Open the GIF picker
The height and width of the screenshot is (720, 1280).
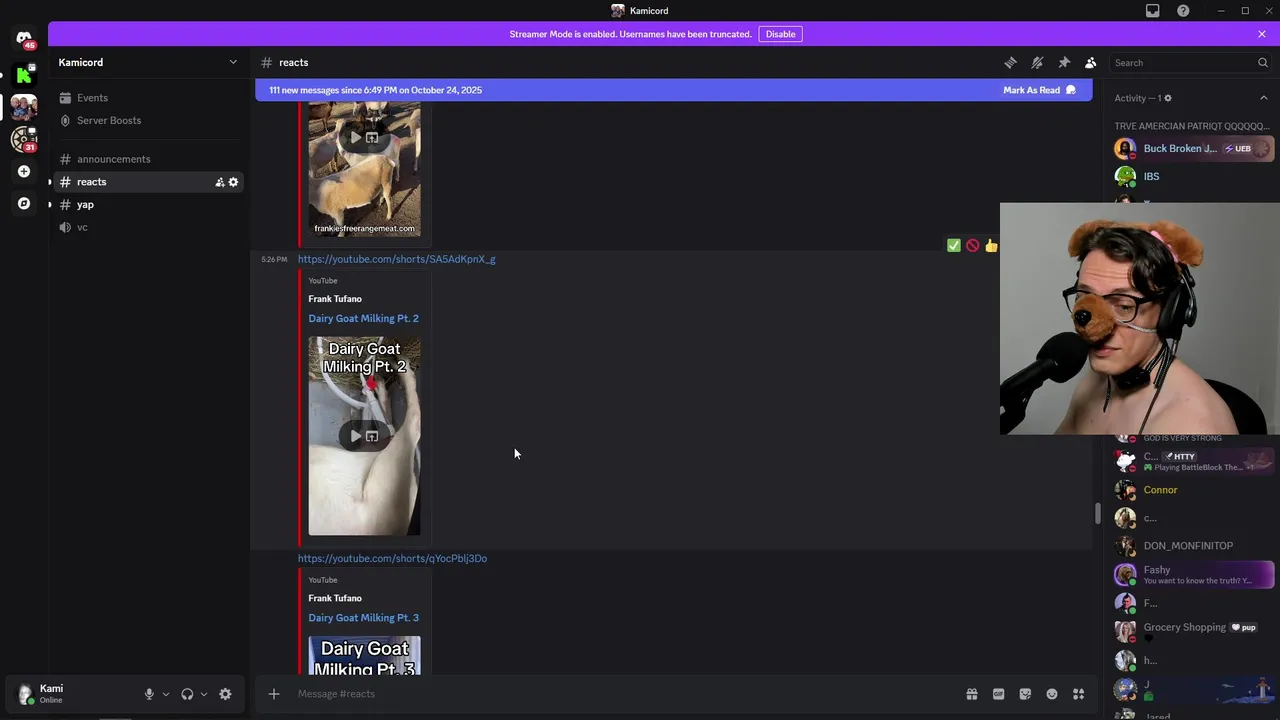pos(998,694)
